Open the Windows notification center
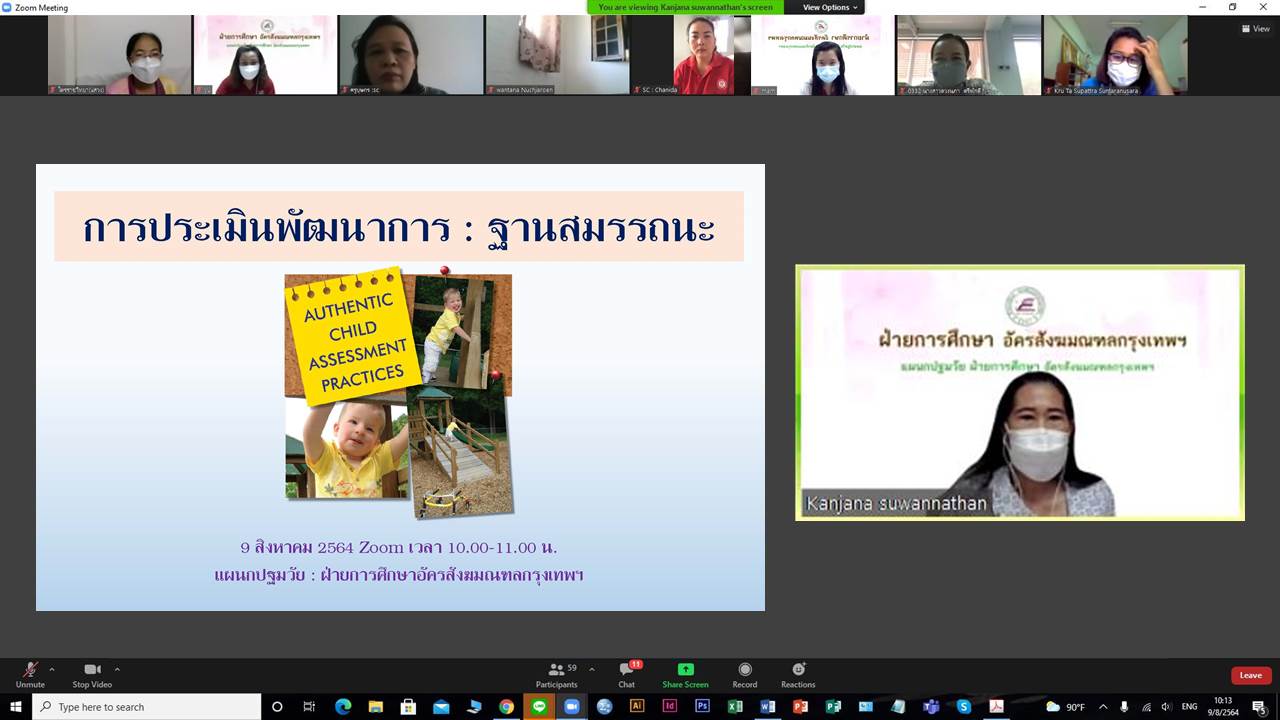The width and height of the screenshot is (1280, 720). (x=1259, y=707)
